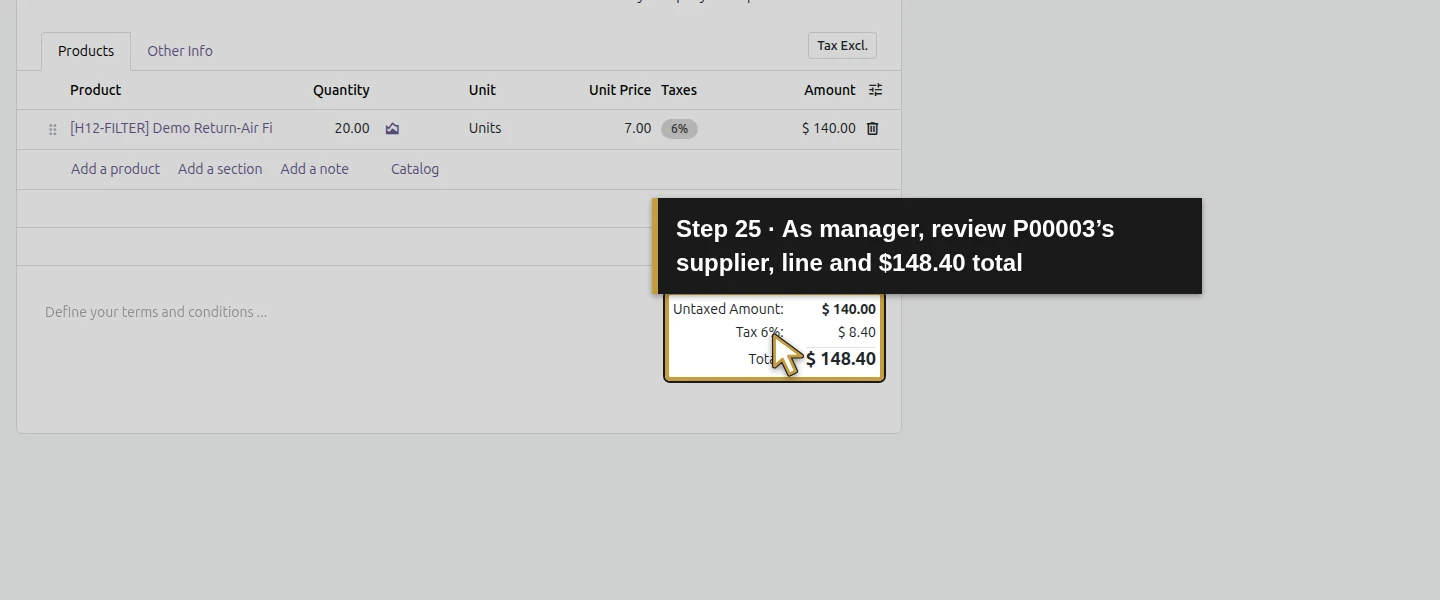The image size is (1440, 600).
Task: Click the Taxes column header
Action: (679, 90)
